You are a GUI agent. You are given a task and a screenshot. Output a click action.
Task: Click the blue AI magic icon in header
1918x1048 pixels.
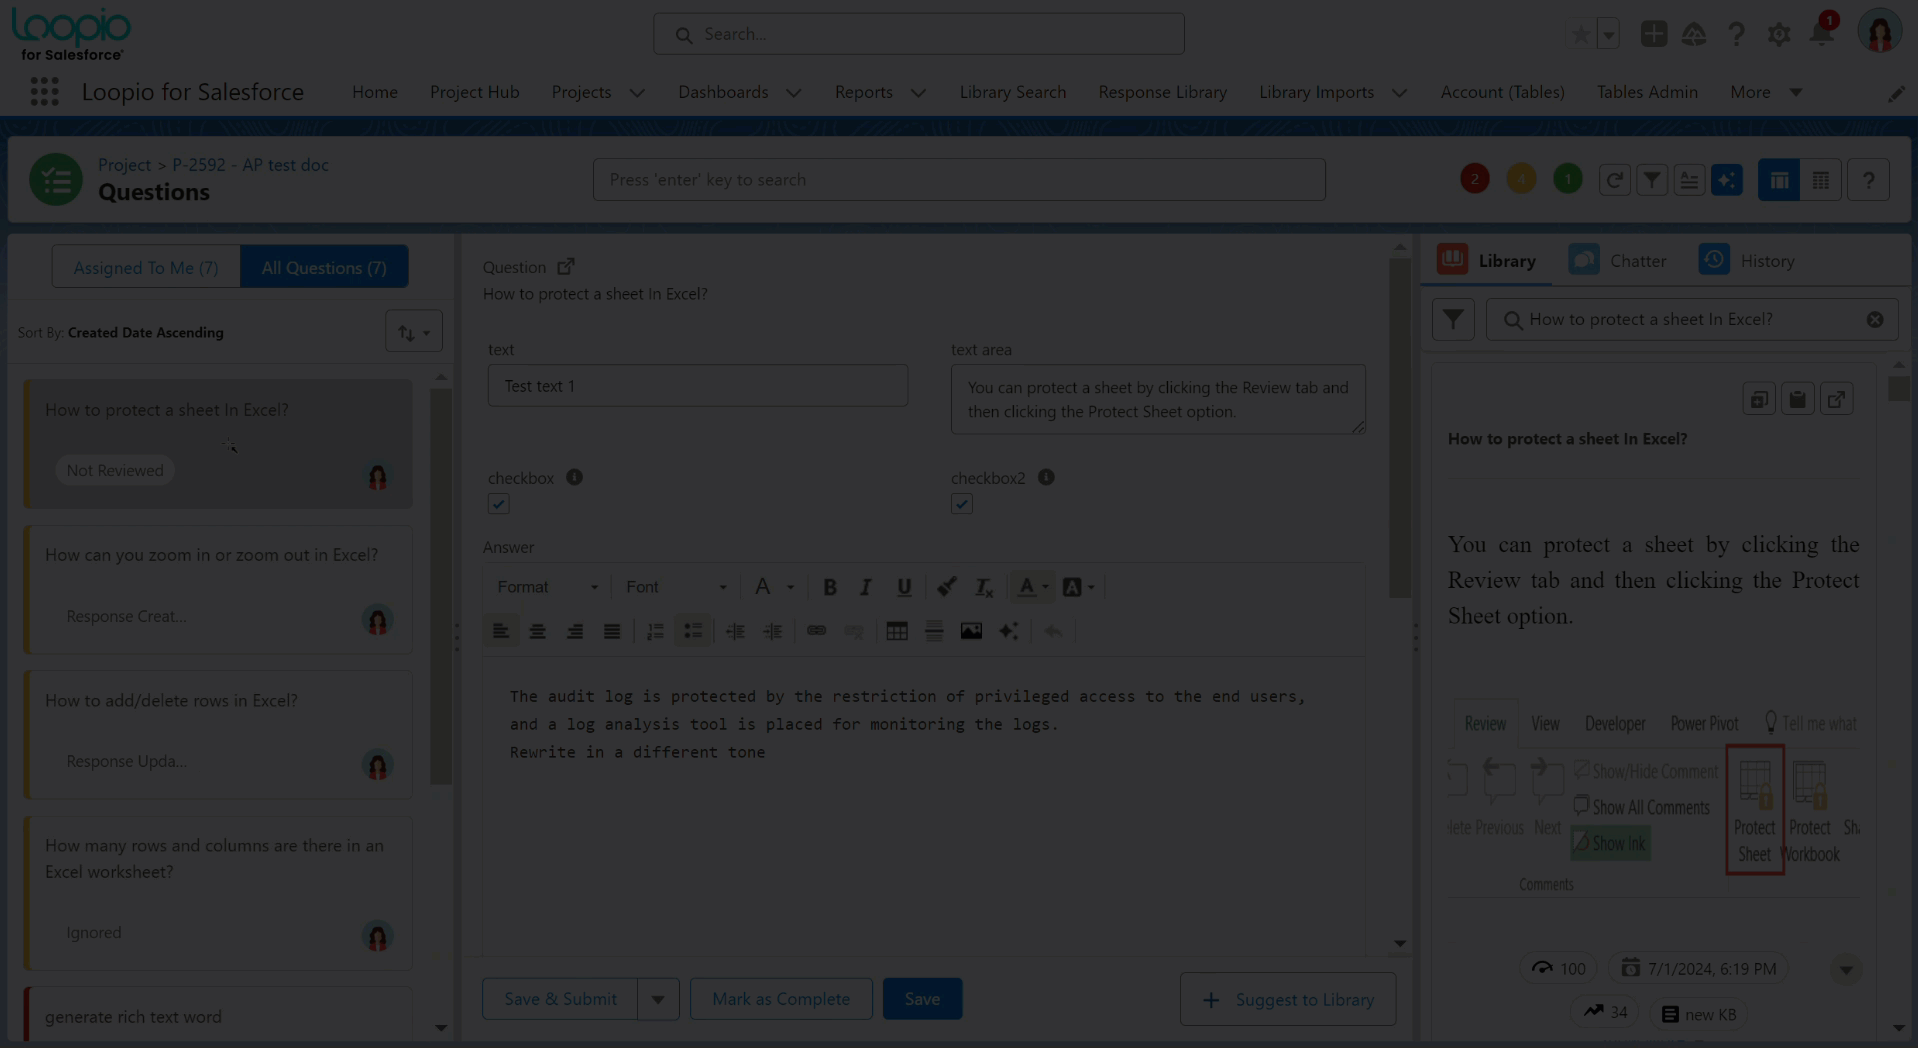click(x=1727, y=180)
